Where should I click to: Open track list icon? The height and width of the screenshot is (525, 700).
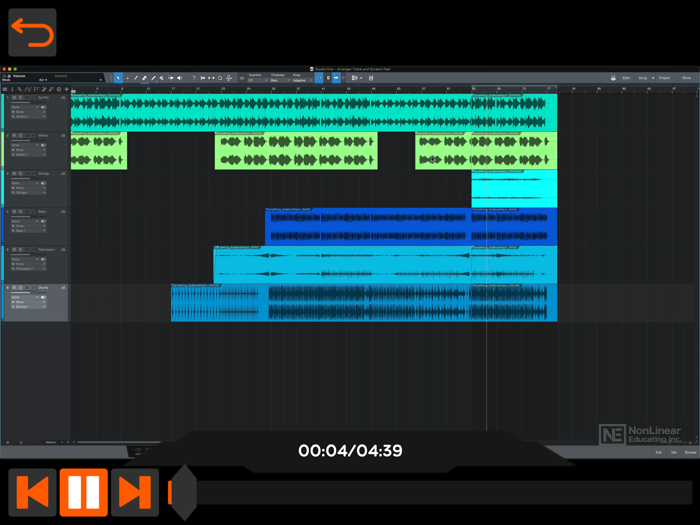pos(5,89)
